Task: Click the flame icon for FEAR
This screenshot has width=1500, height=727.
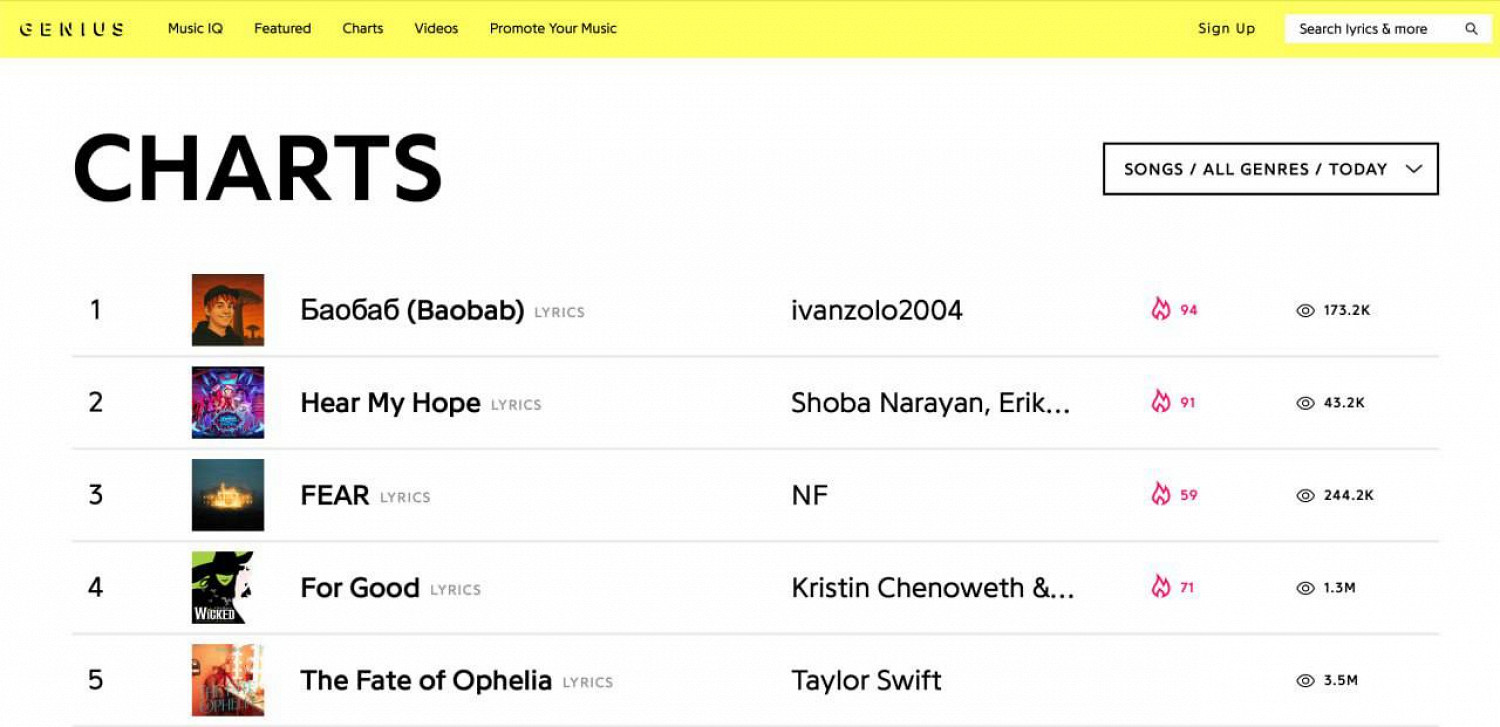Action: pyautogui.click(x=1160, y=495)
